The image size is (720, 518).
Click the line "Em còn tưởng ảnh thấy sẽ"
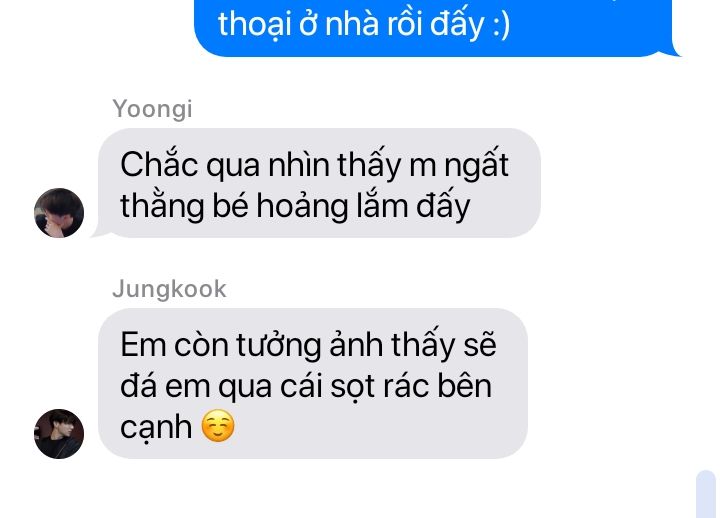[x=308, y=344]
